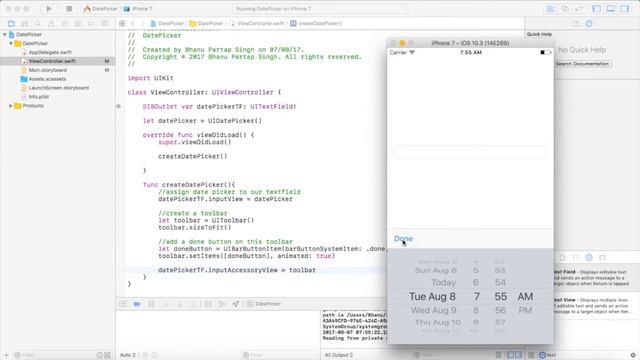640x360 pixels.
Task: Tap Done in the simulator toolbar
Action: pos(403,238)
